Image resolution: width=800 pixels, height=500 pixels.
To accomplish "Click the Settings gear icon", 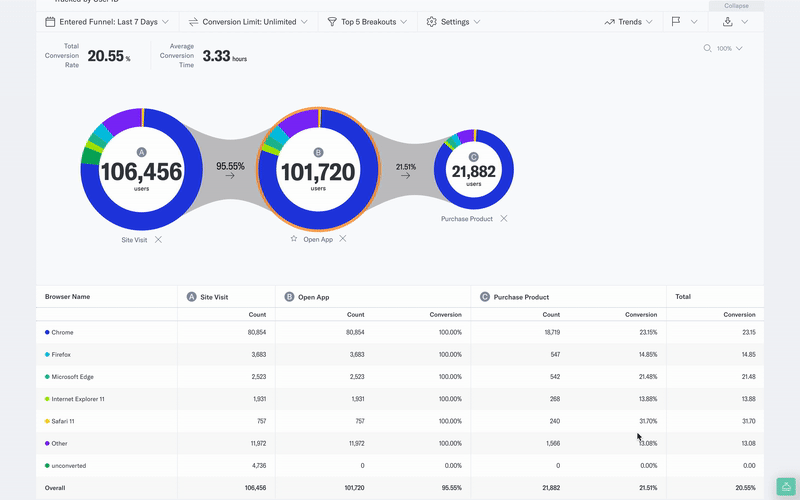I will 432,22.
